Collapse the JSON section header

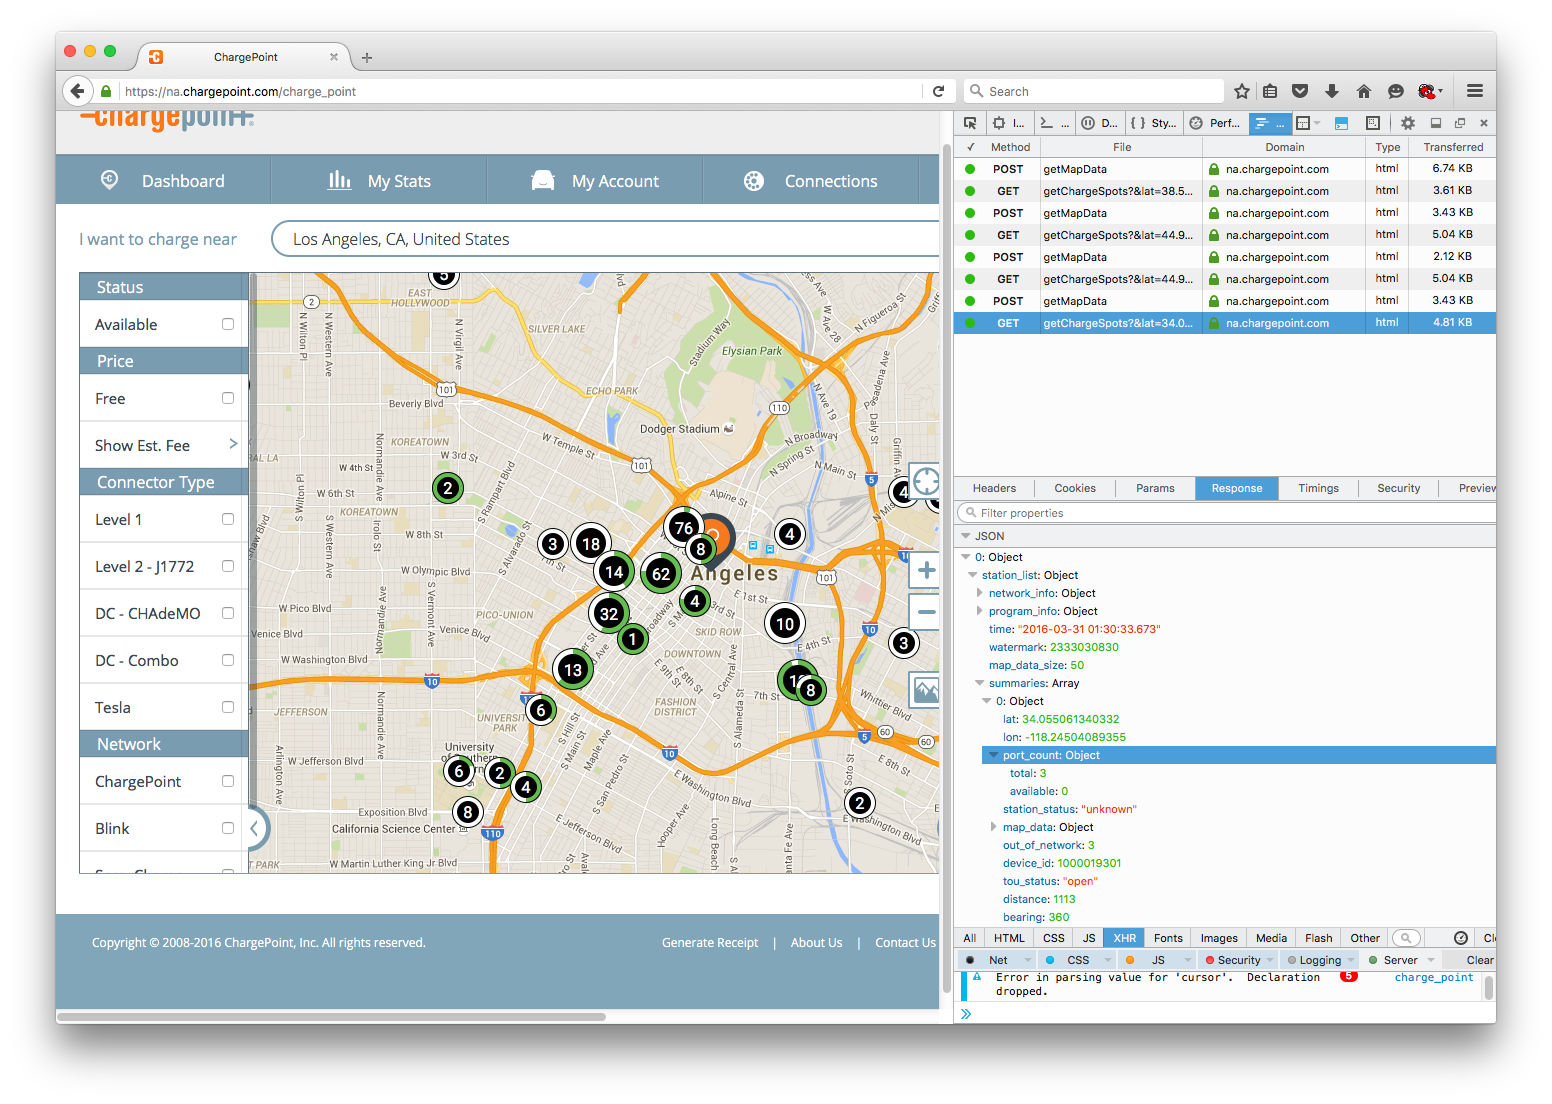click(966, 536)
